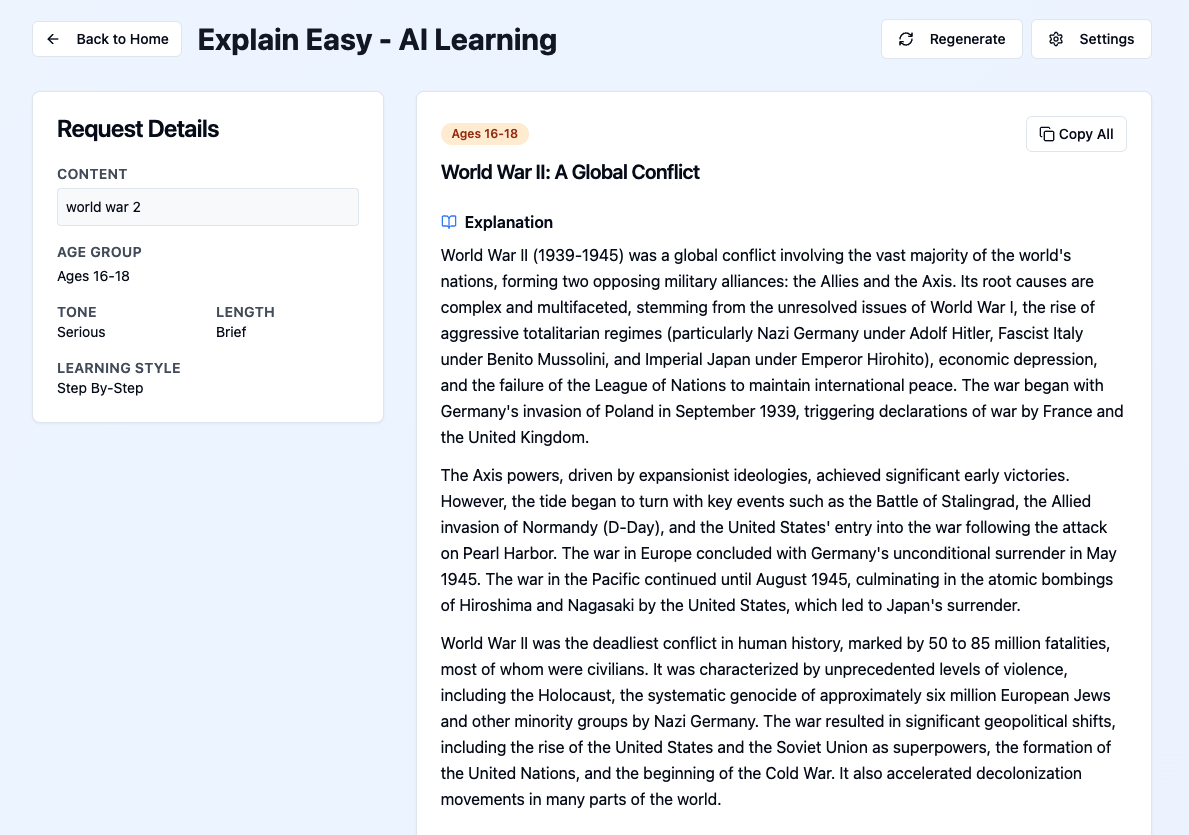Click the regenerate refresh icon
Screen dimensions: 1189x835
[x=905, y=39]
